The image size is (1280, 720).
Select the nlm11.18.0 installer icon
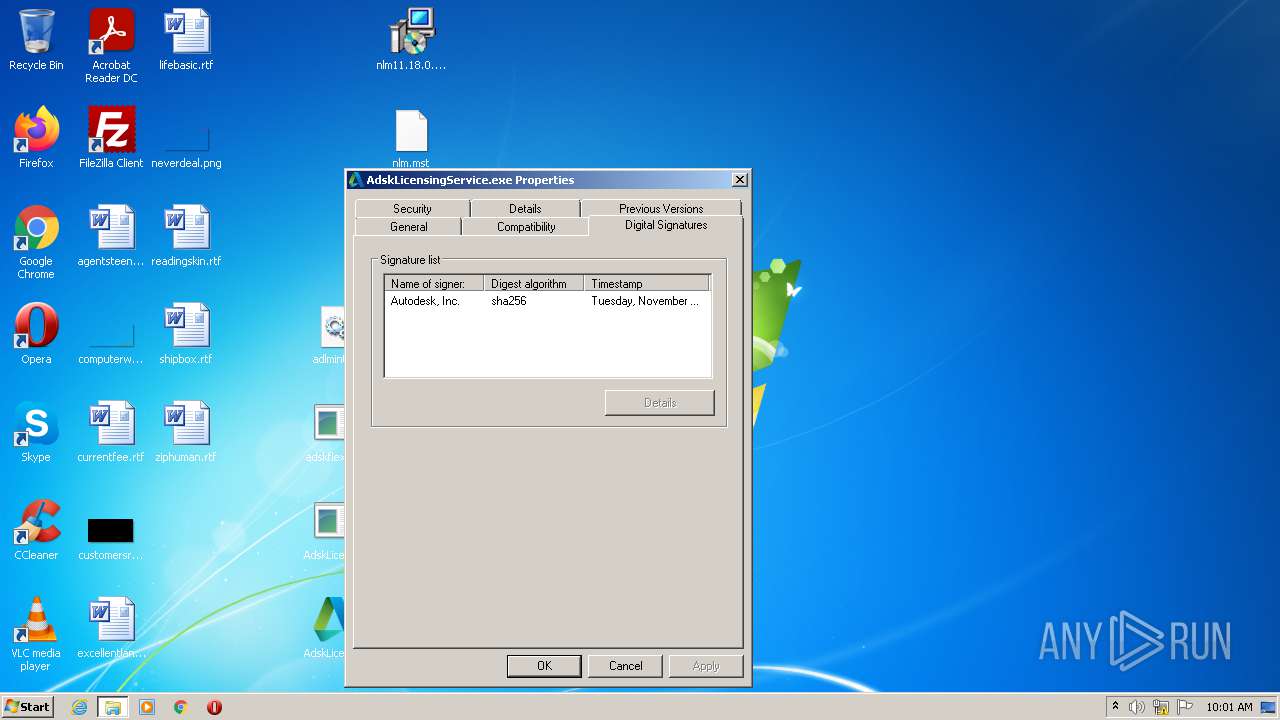(411, 40)
